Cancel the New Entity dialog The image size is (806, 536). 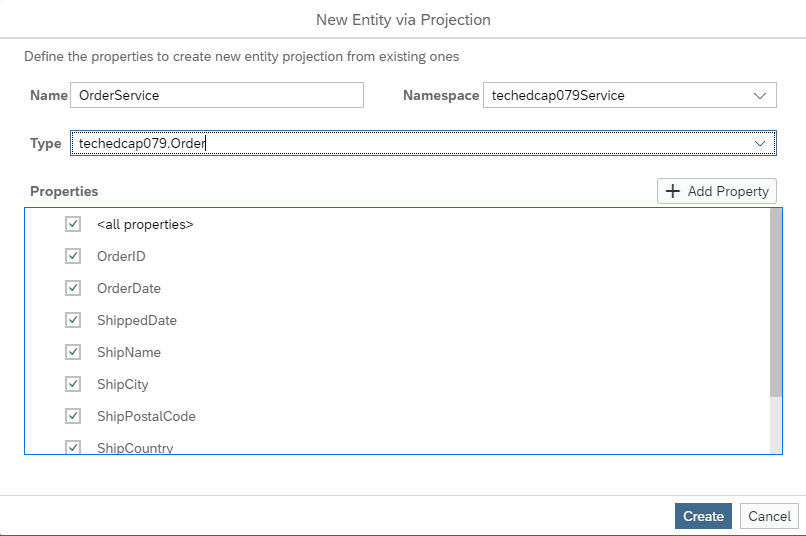[769, 516]
